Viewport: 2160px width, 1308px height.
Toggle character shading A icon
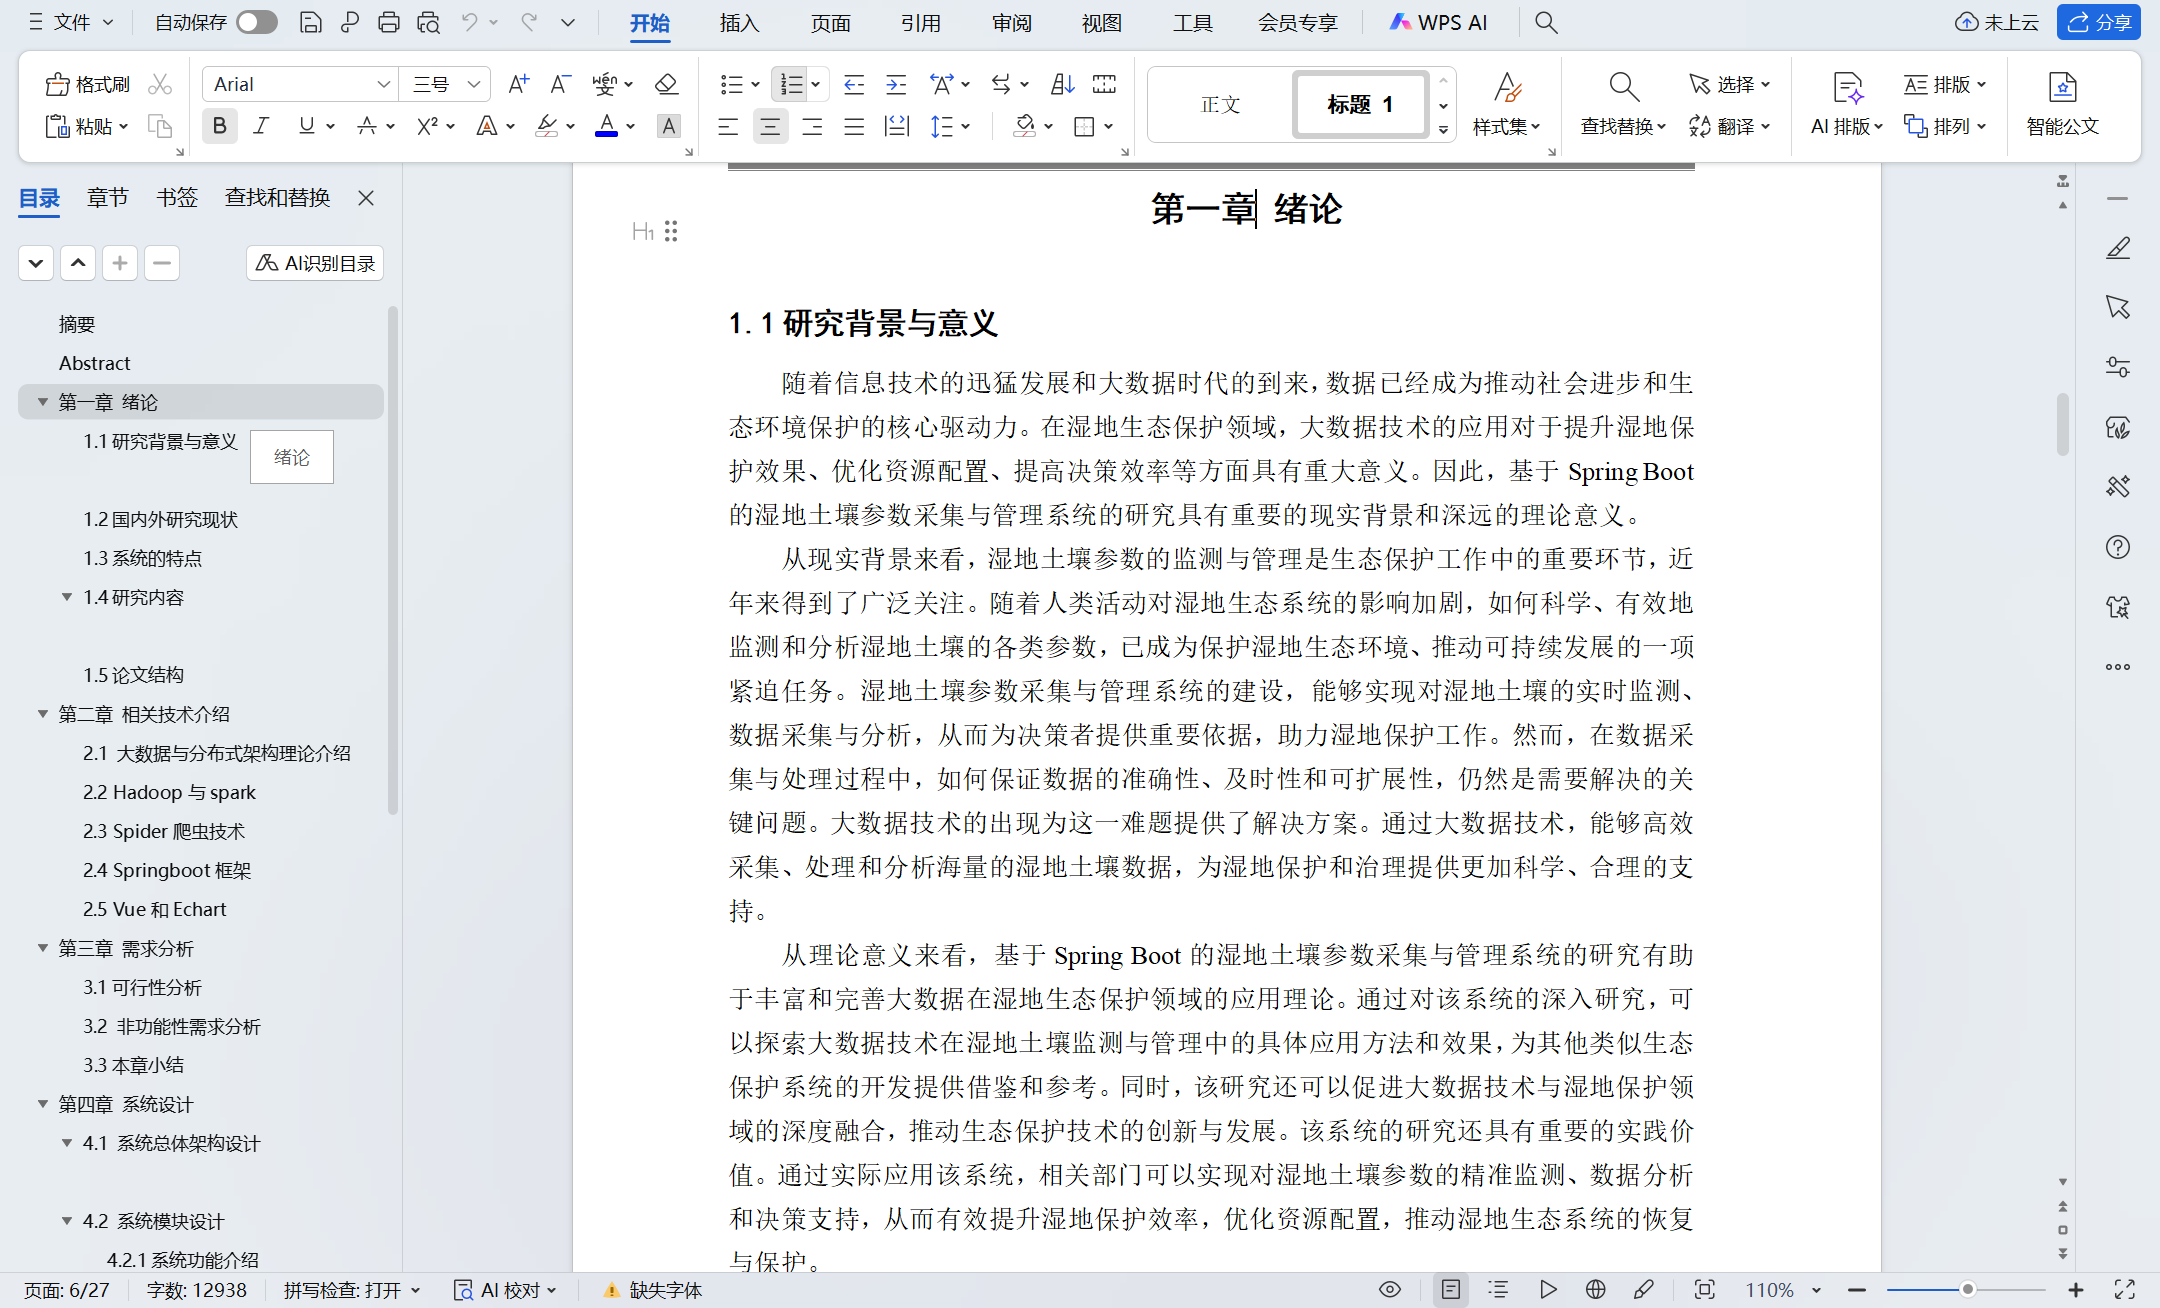click(x=668, y=126)
